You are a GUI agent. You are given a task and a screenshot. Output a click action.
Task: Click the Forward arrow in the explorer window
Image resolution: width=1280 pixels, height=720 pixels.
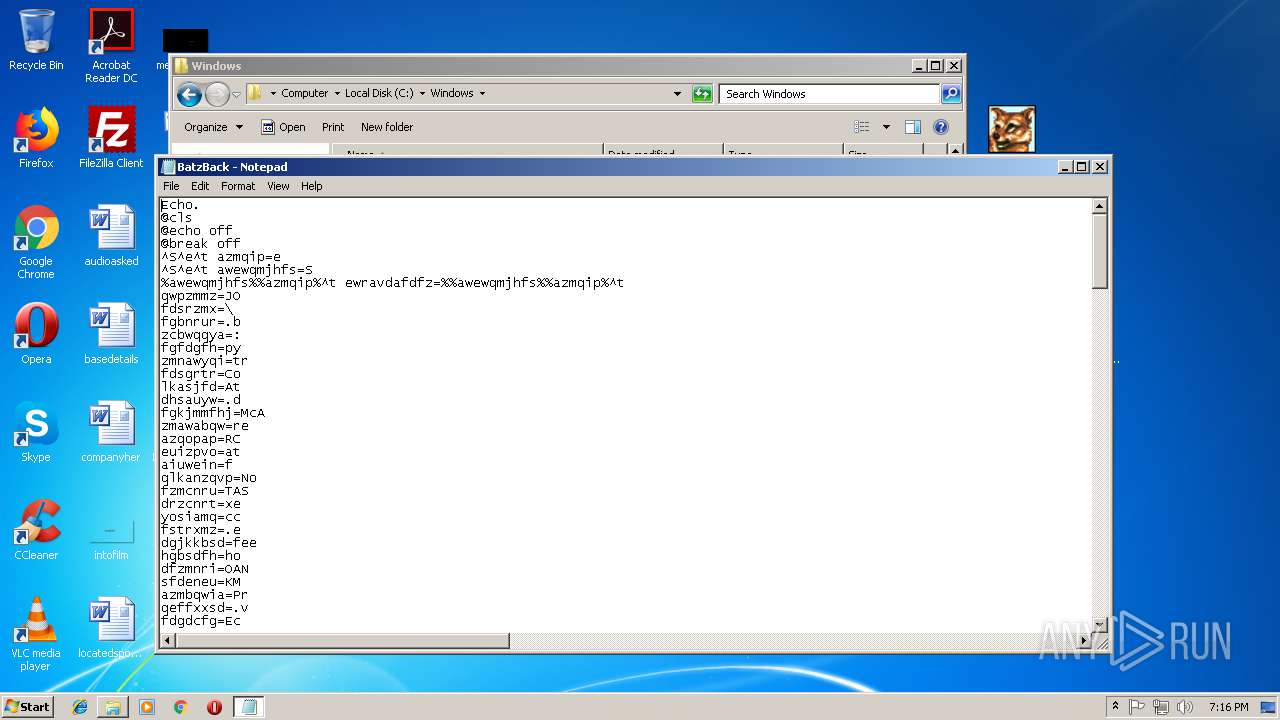(x=217, y=94)
